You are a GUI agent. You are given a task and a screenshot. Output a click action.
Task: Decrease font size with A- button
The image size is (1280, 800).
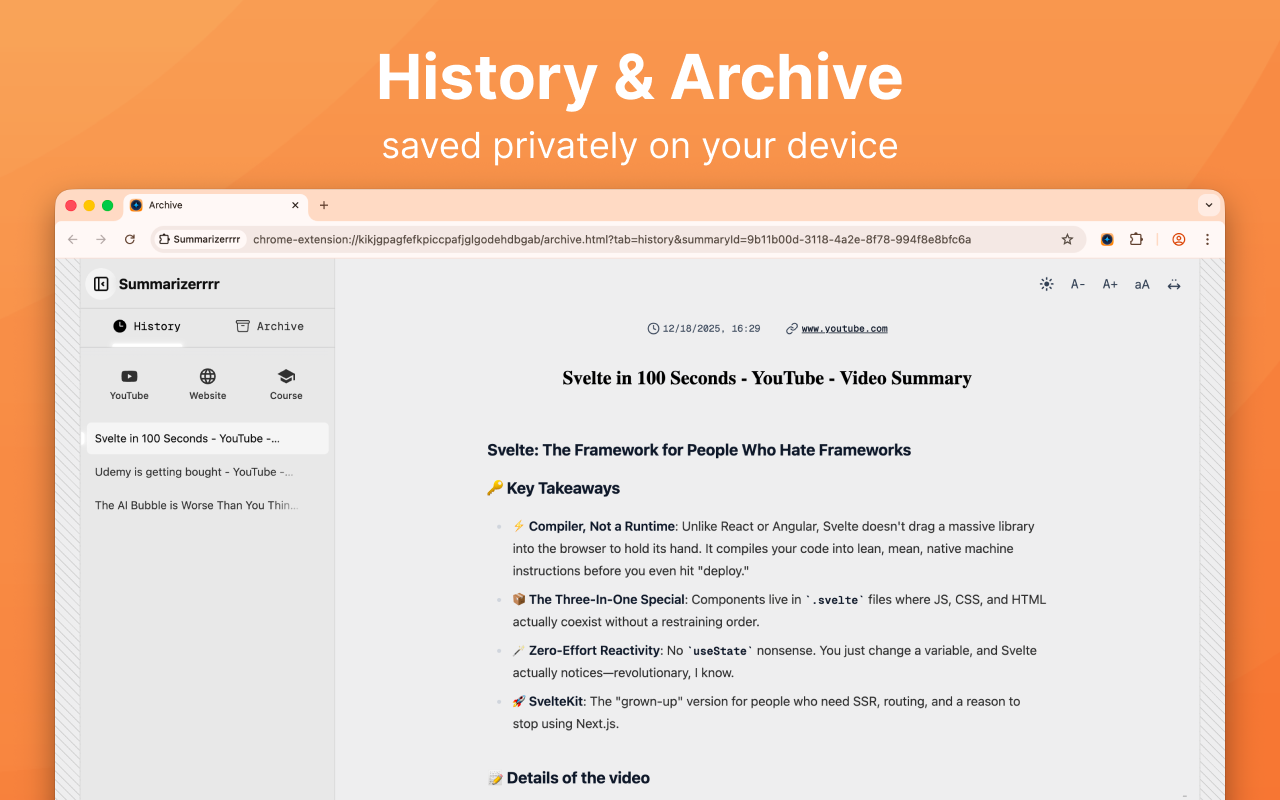click(x=1078, y=284)
